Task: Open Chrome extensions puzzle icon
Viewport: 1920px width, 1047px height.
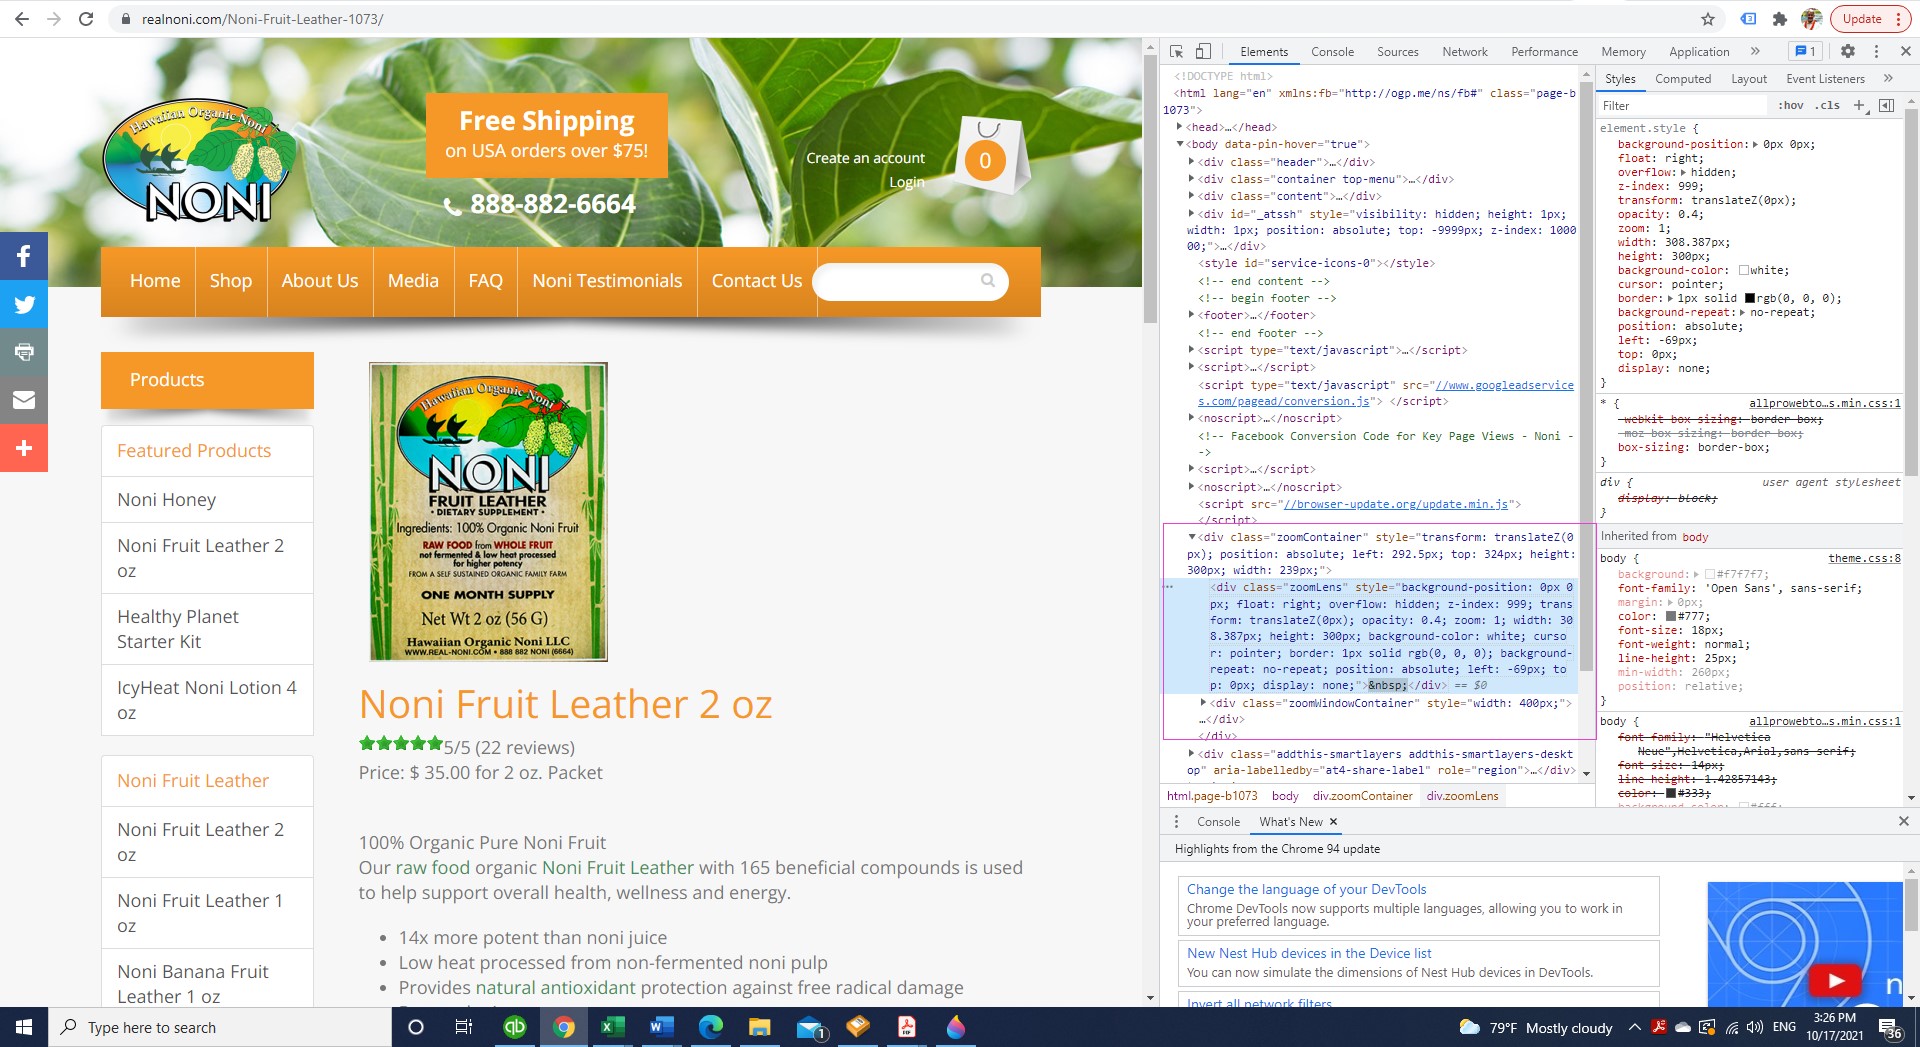Action: pos(1779,19)
